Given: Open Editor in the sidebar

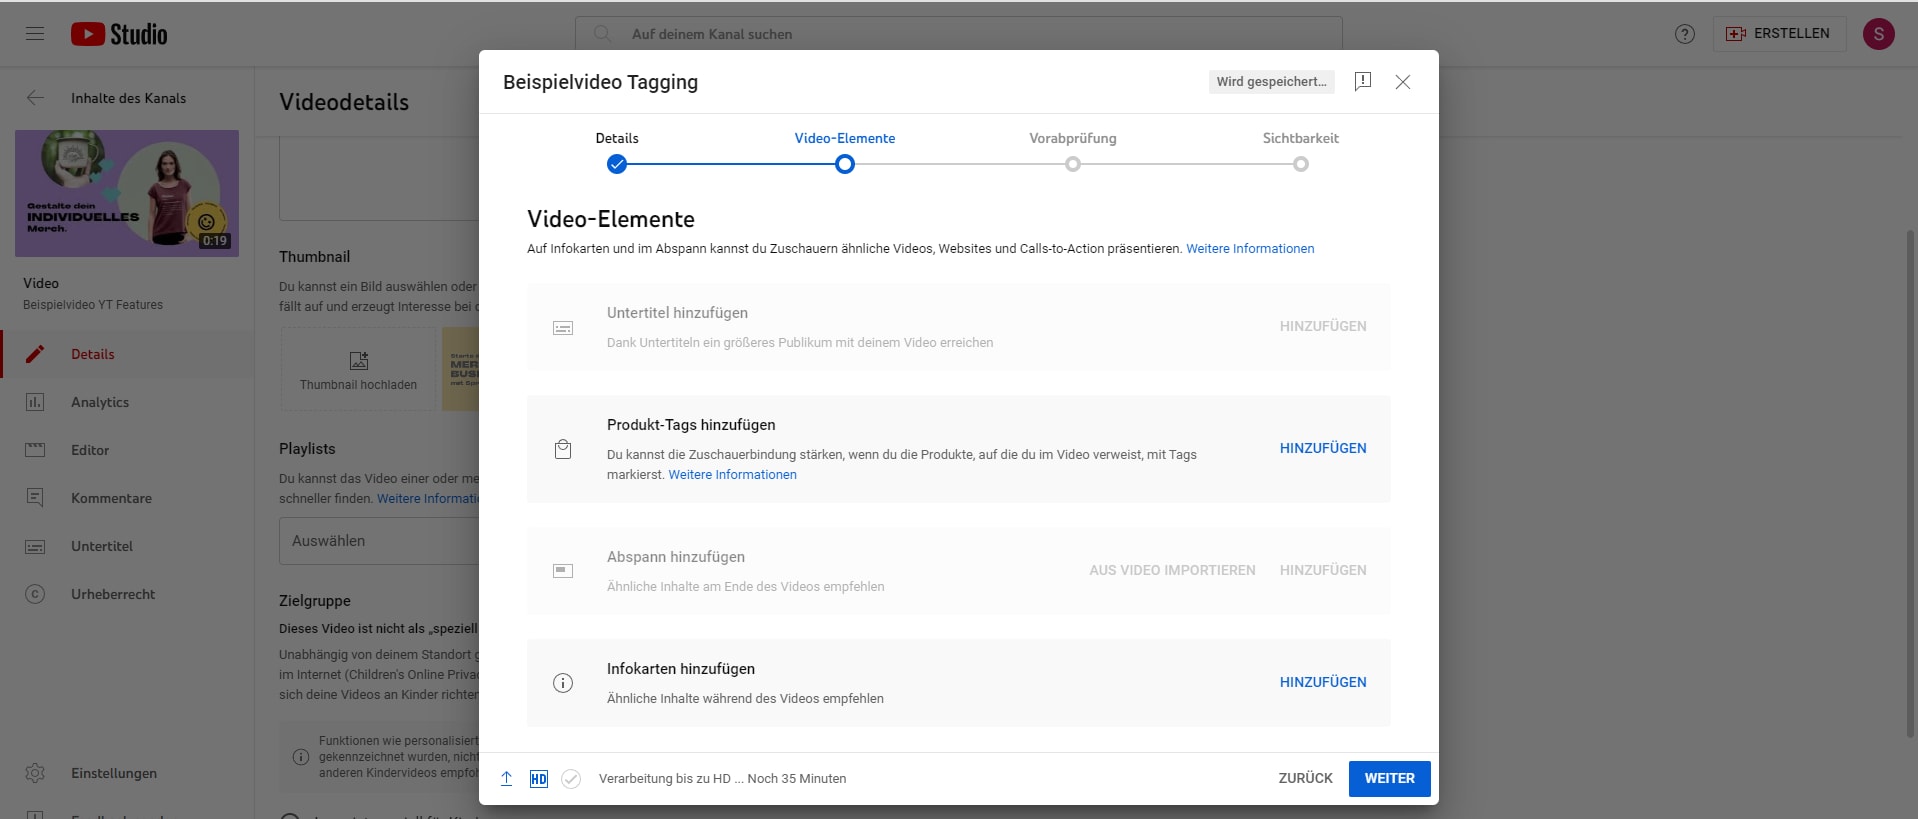Looking at the screenshot, I should pyautogui.click(x=127, y=450).
